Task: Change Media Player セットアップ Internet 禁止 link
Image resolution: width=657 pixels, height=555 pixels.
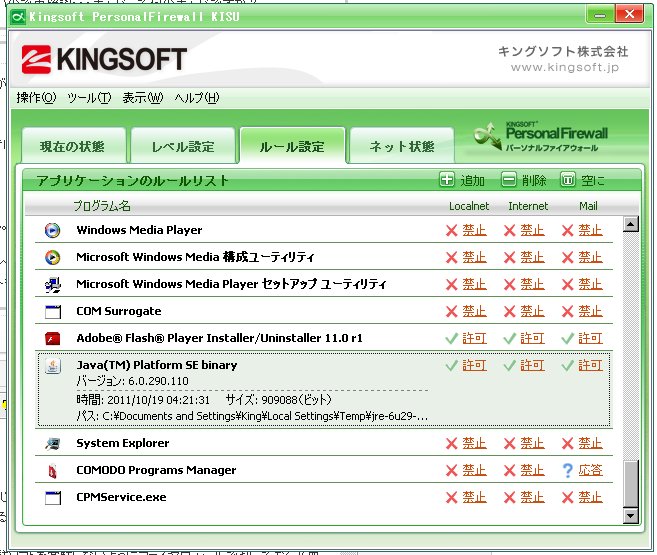Action: (532, 284)
